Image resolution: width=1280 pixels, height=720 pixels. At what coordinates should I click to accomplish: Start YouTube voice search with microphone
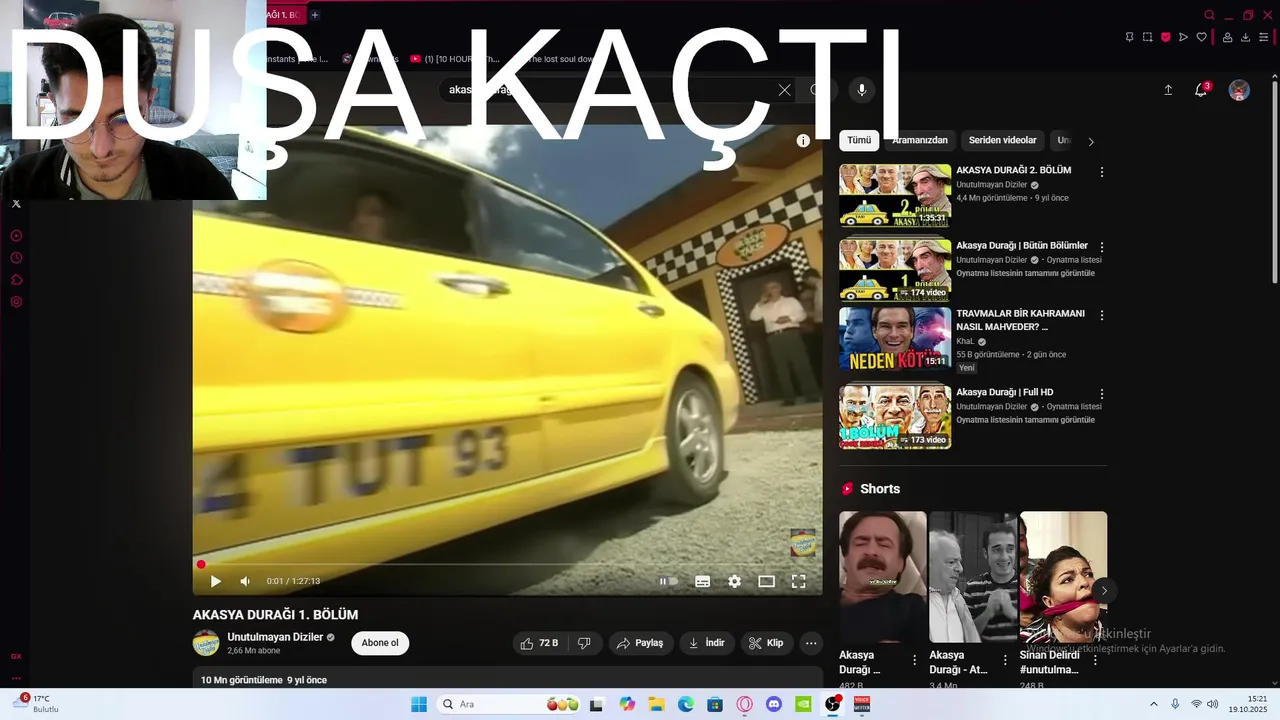(x=862, y=90)
